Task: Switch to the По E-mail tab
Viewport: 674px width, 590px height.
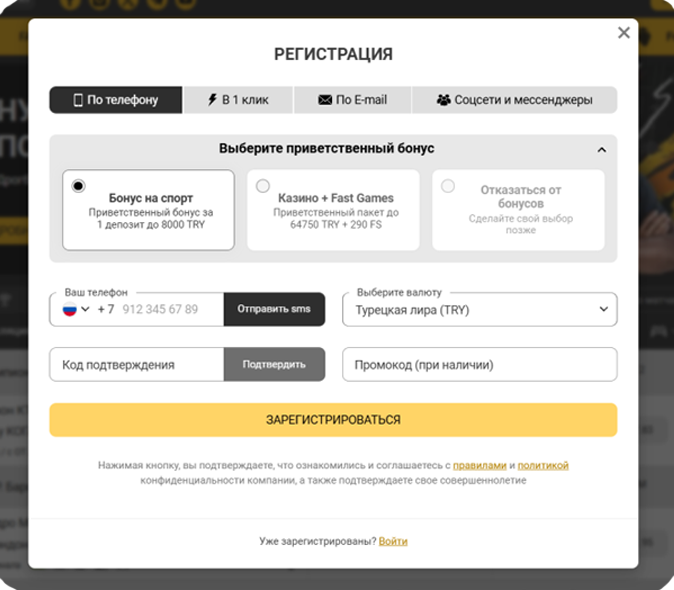Action: click(x=353, y=100)
